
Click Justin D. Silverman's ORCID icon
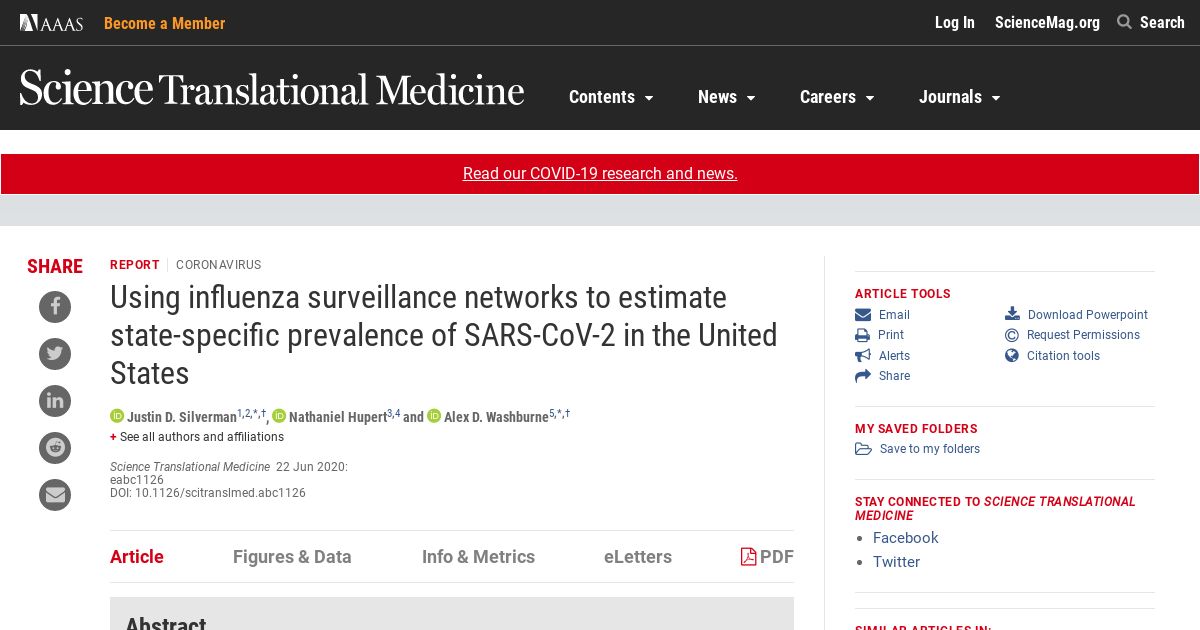click(x=117, y=416)
